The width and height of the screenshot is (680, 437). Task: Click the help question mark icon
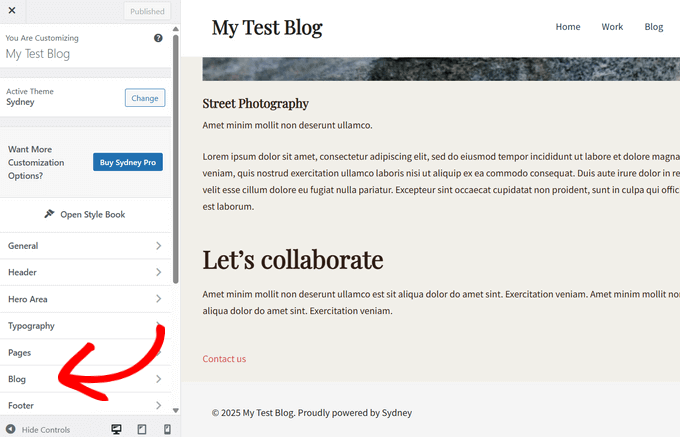coord(158,38)
